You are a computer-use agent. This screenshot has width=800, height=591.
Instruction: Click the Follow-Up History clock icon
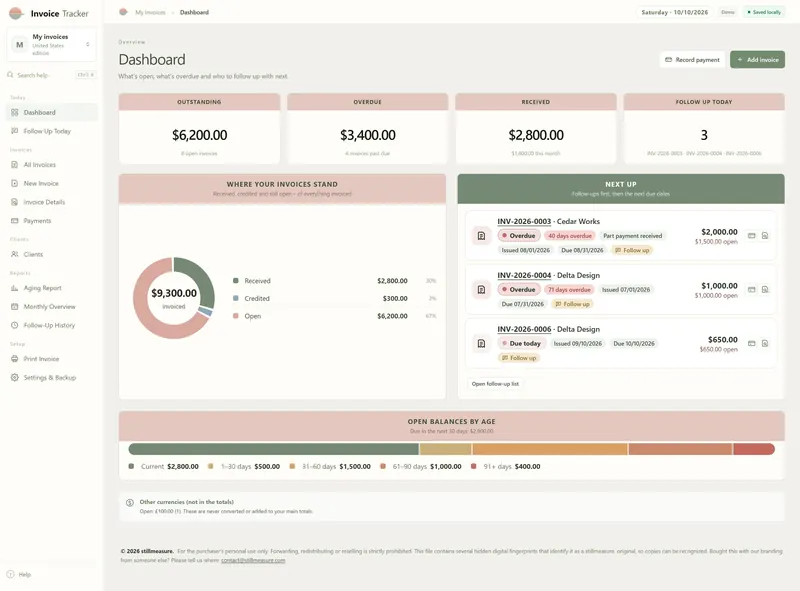pos(14,325)
